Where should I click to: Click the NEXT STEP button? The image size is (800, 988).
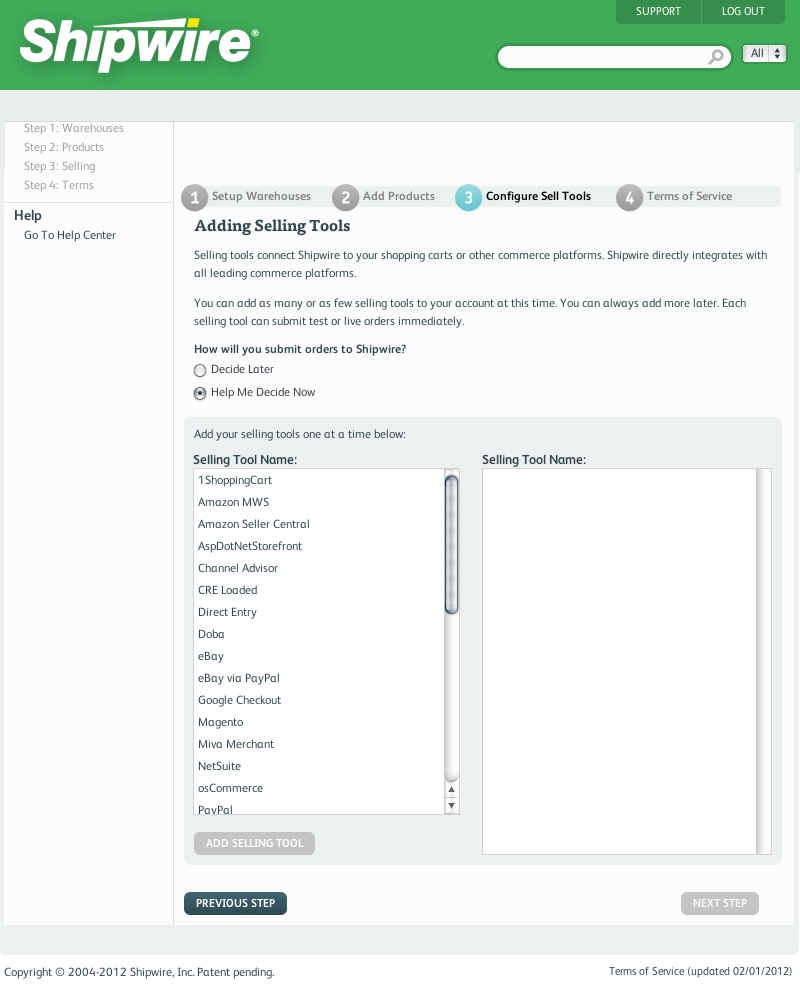(x=719, y=903)
